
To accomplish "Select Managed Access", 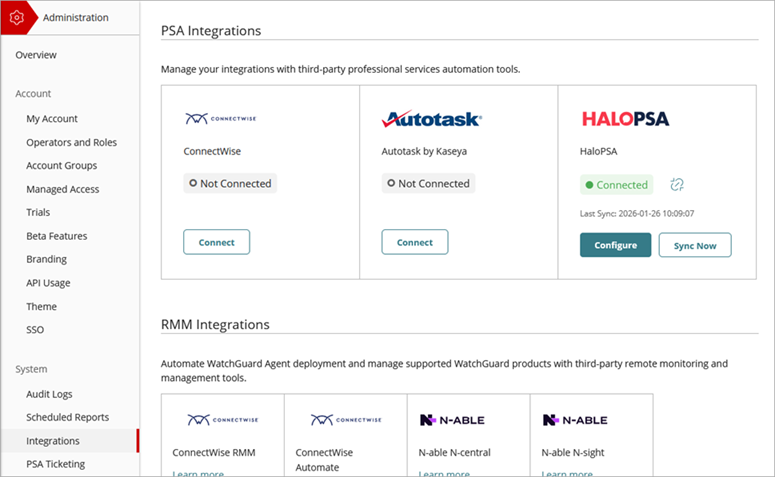I will coord(63,189).
